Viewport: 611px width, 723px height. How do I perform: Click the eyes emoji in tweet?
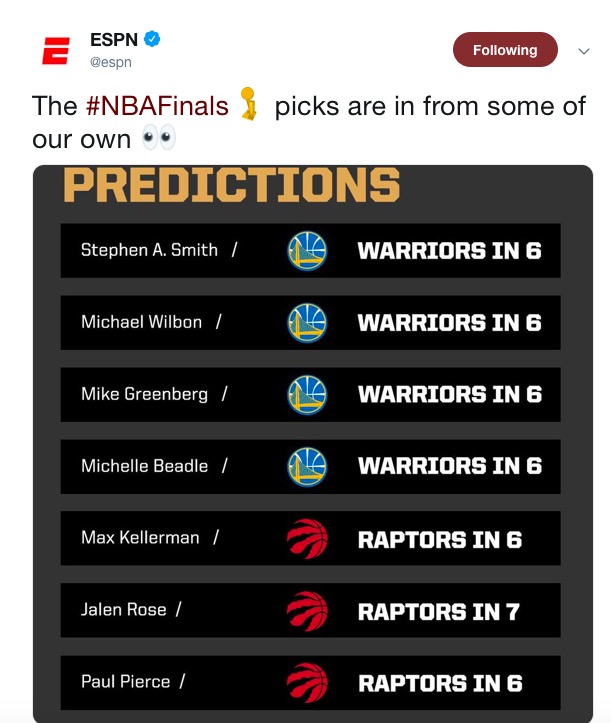point(158,137)
